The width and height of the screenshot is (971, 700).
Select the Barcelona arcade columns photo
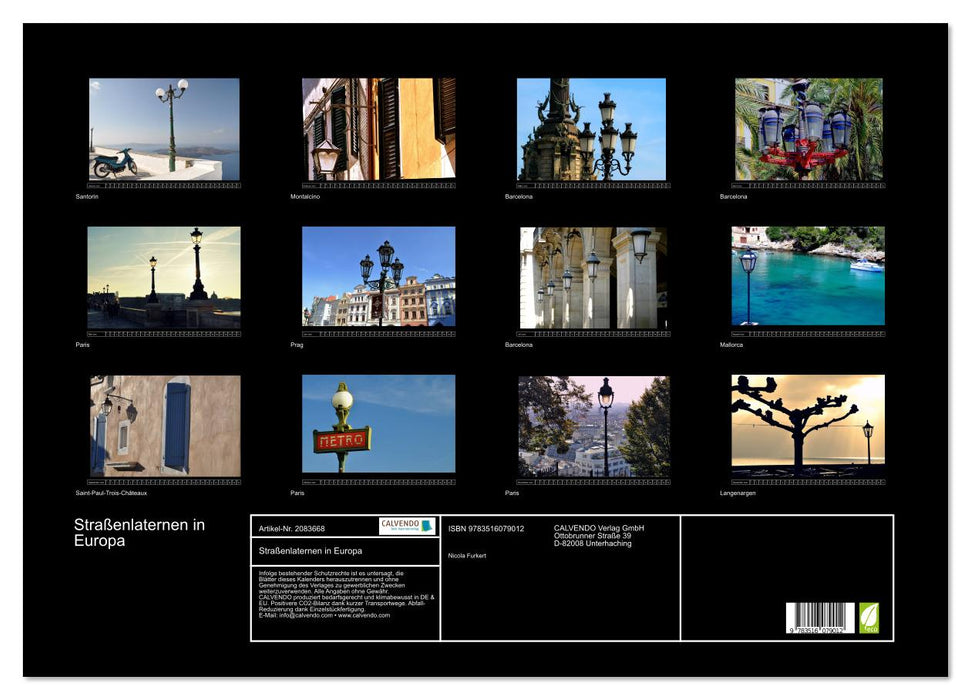[593, 276]
